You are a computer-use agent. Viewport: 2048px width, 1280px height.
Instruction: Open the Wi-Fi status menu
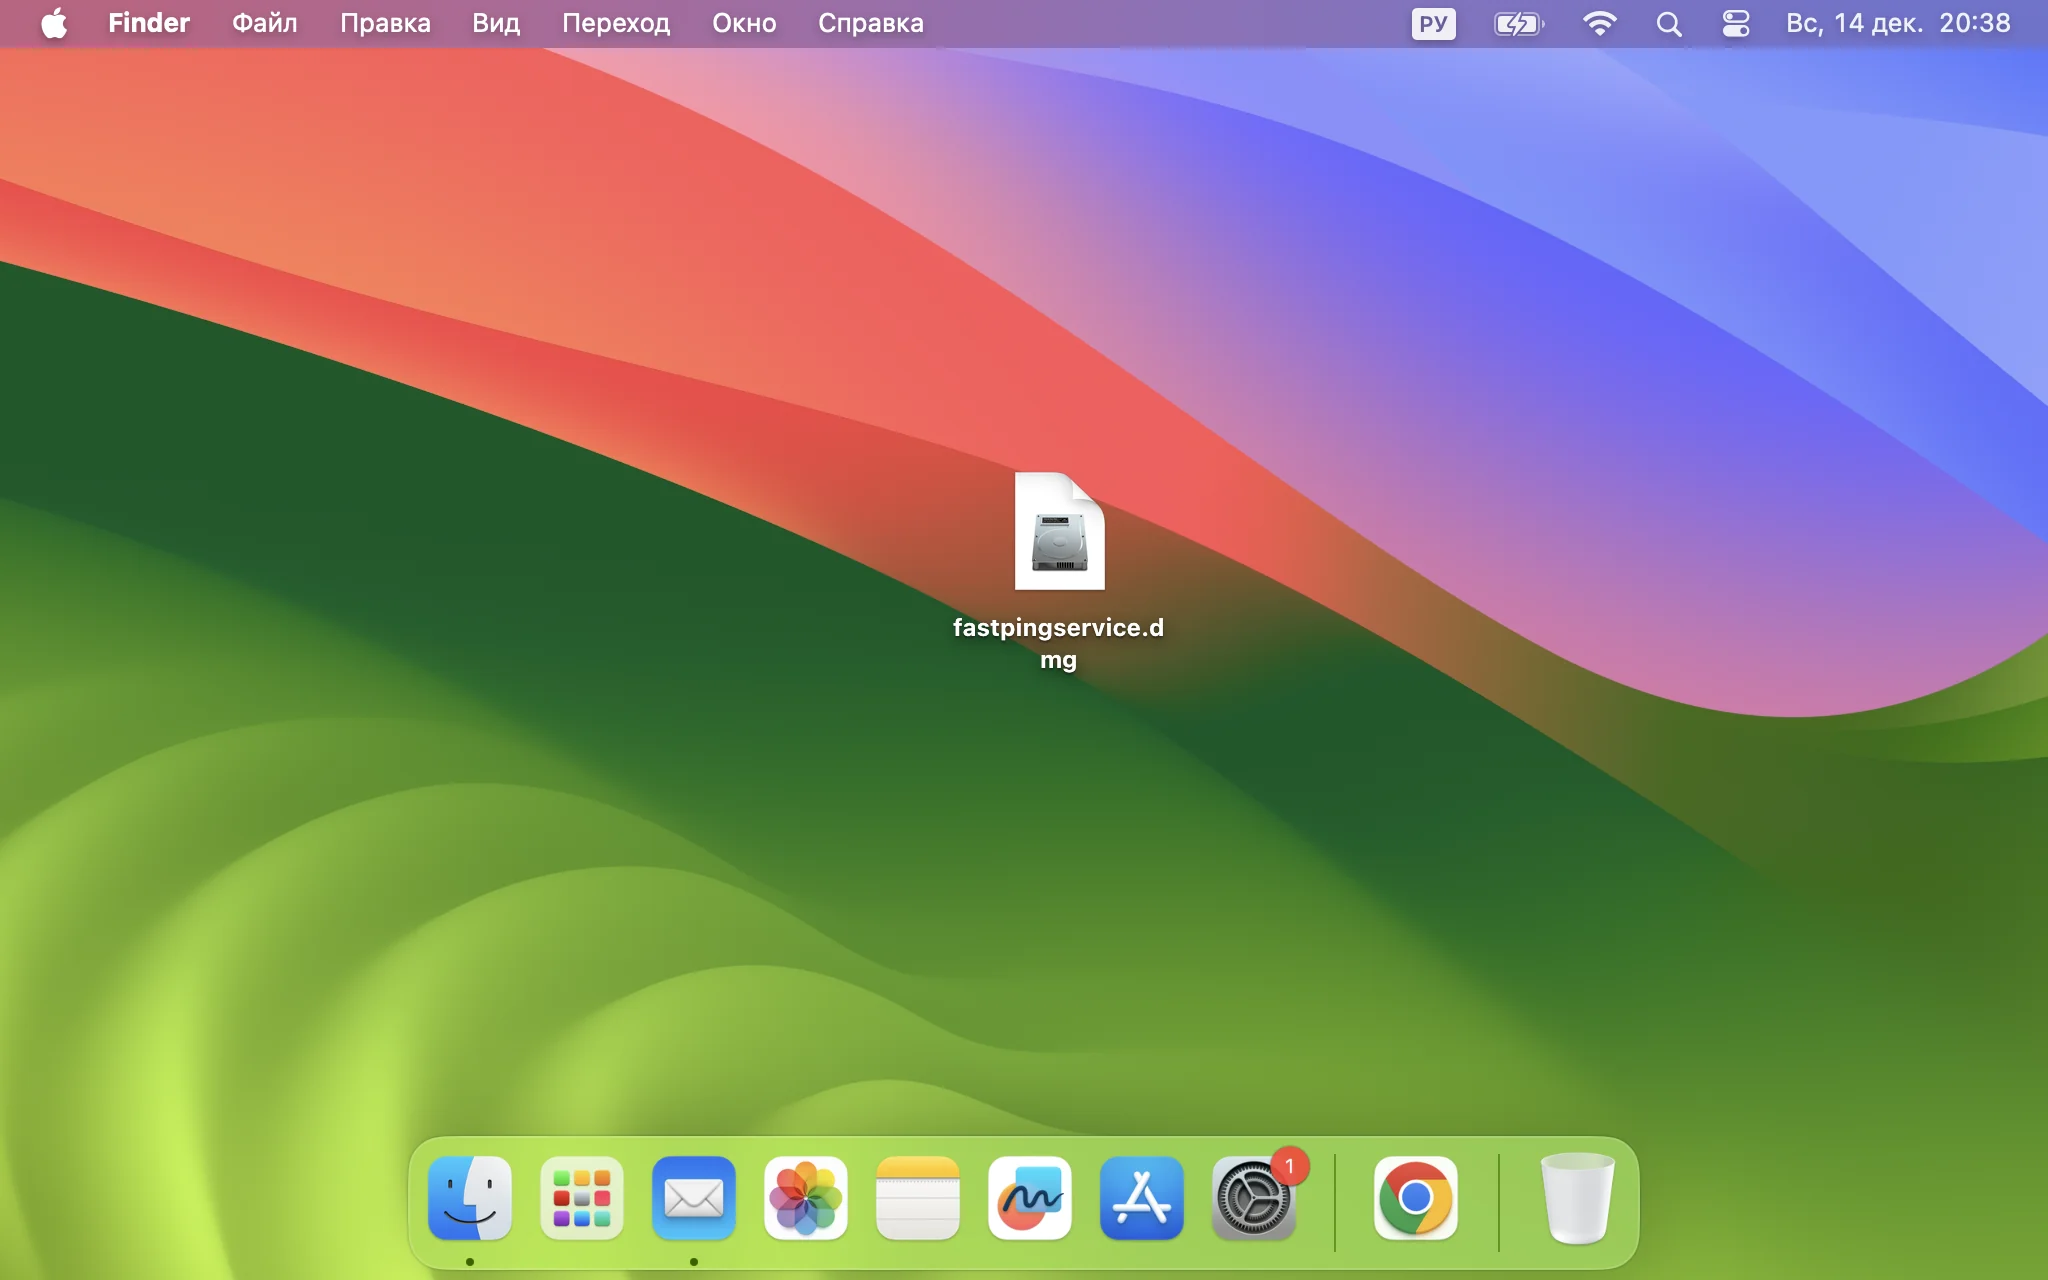1600,23
